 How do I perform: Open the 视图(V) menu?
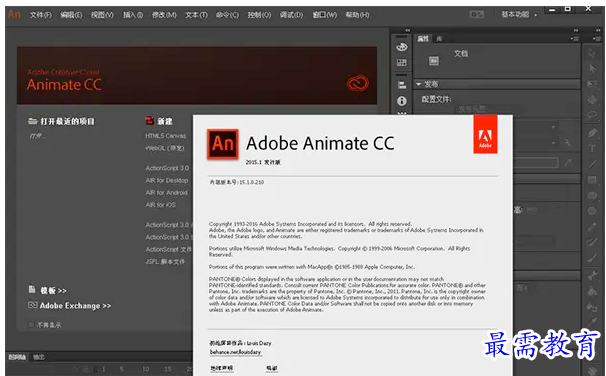[102, 15]
